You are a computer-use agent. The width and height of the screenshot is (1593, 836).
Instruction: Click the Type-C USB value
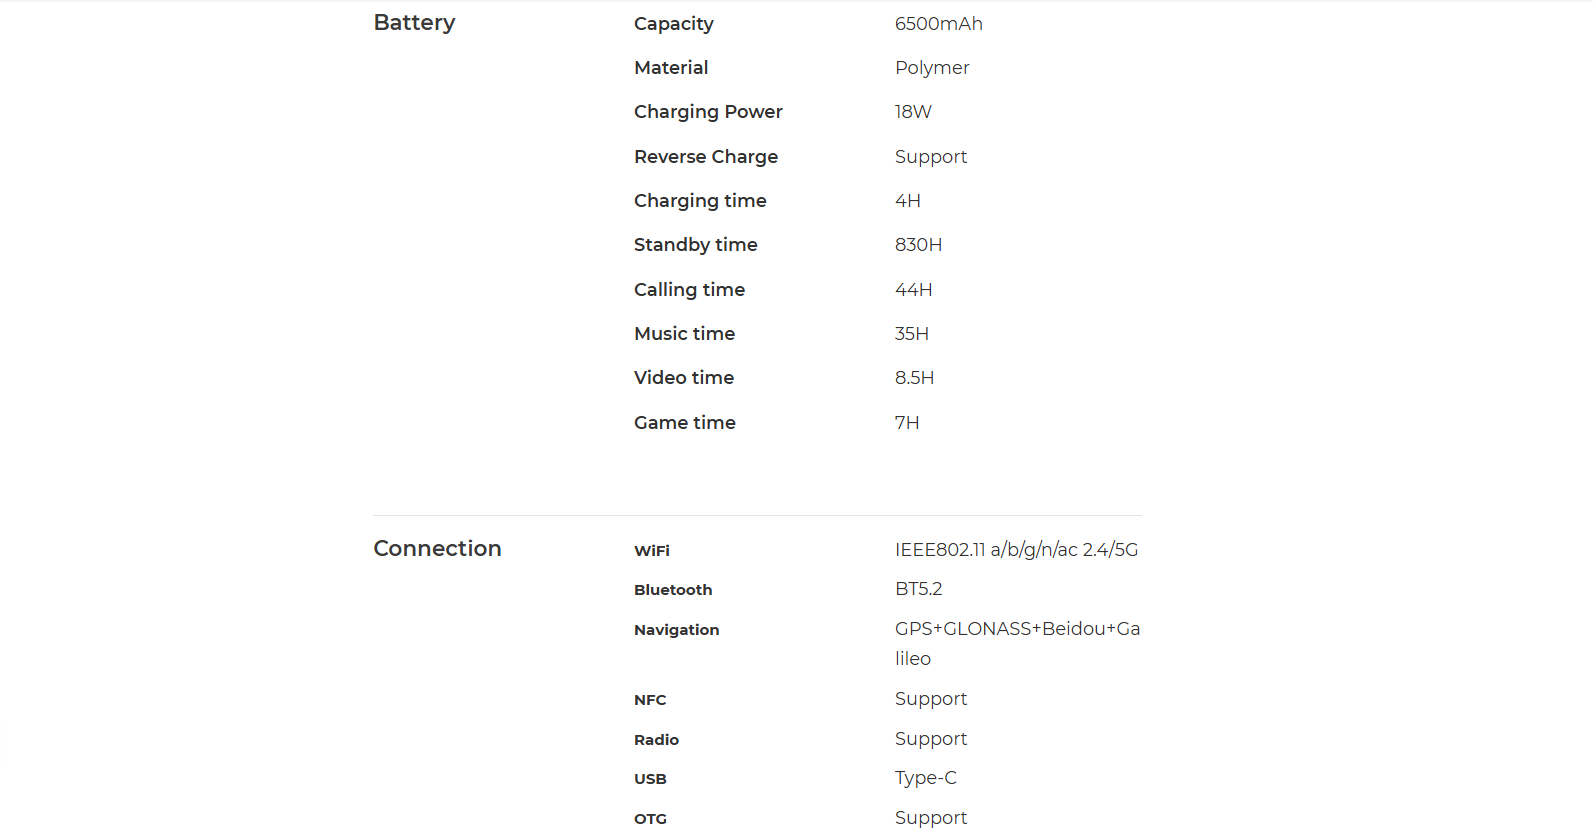tap(925, 778)
